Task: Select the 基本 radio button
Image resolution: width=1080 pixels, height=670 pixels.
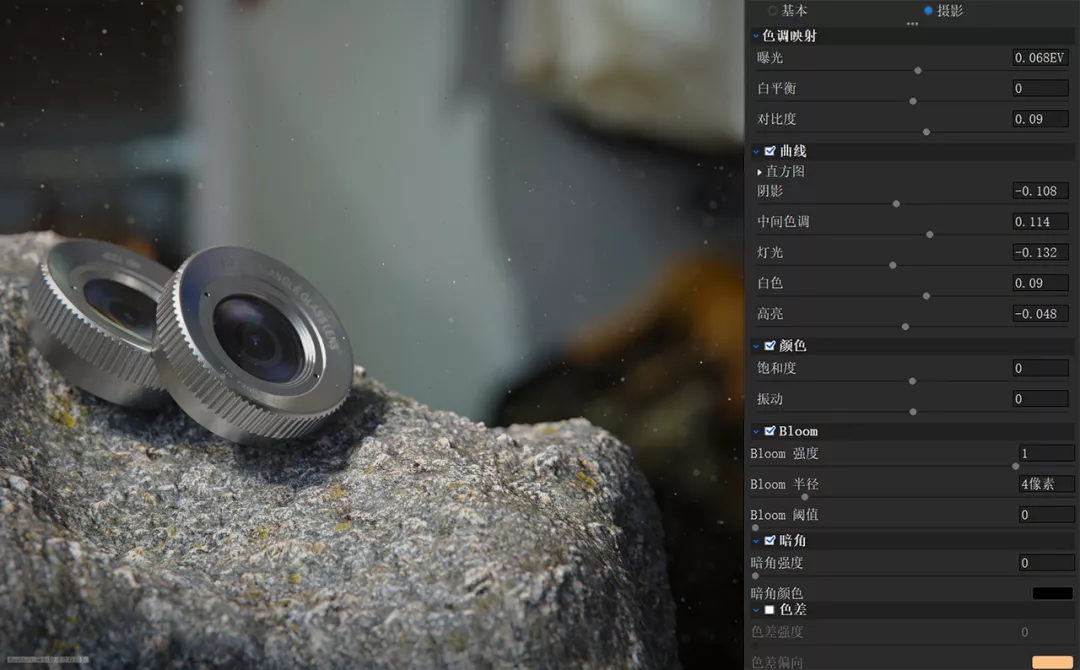Action: pos(773,10)
